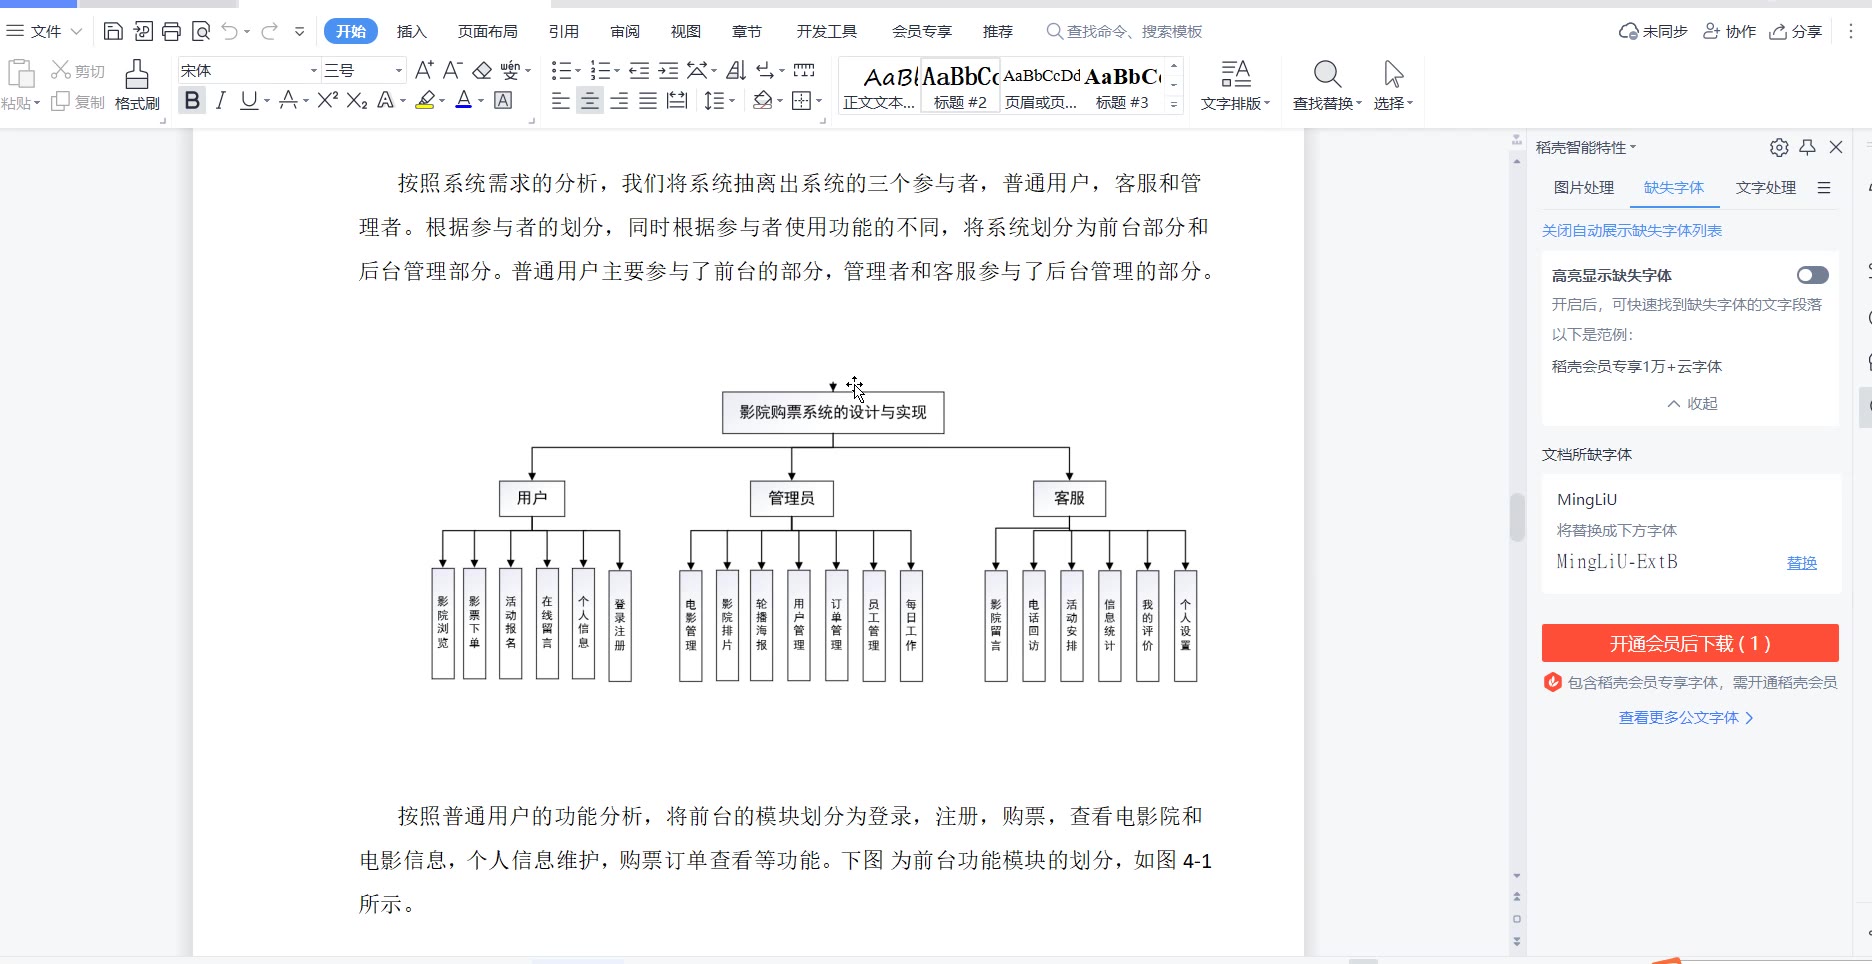Click the Undo arrow icon
The height and width of the screenshot is (964, 1872).
[230, 32]
